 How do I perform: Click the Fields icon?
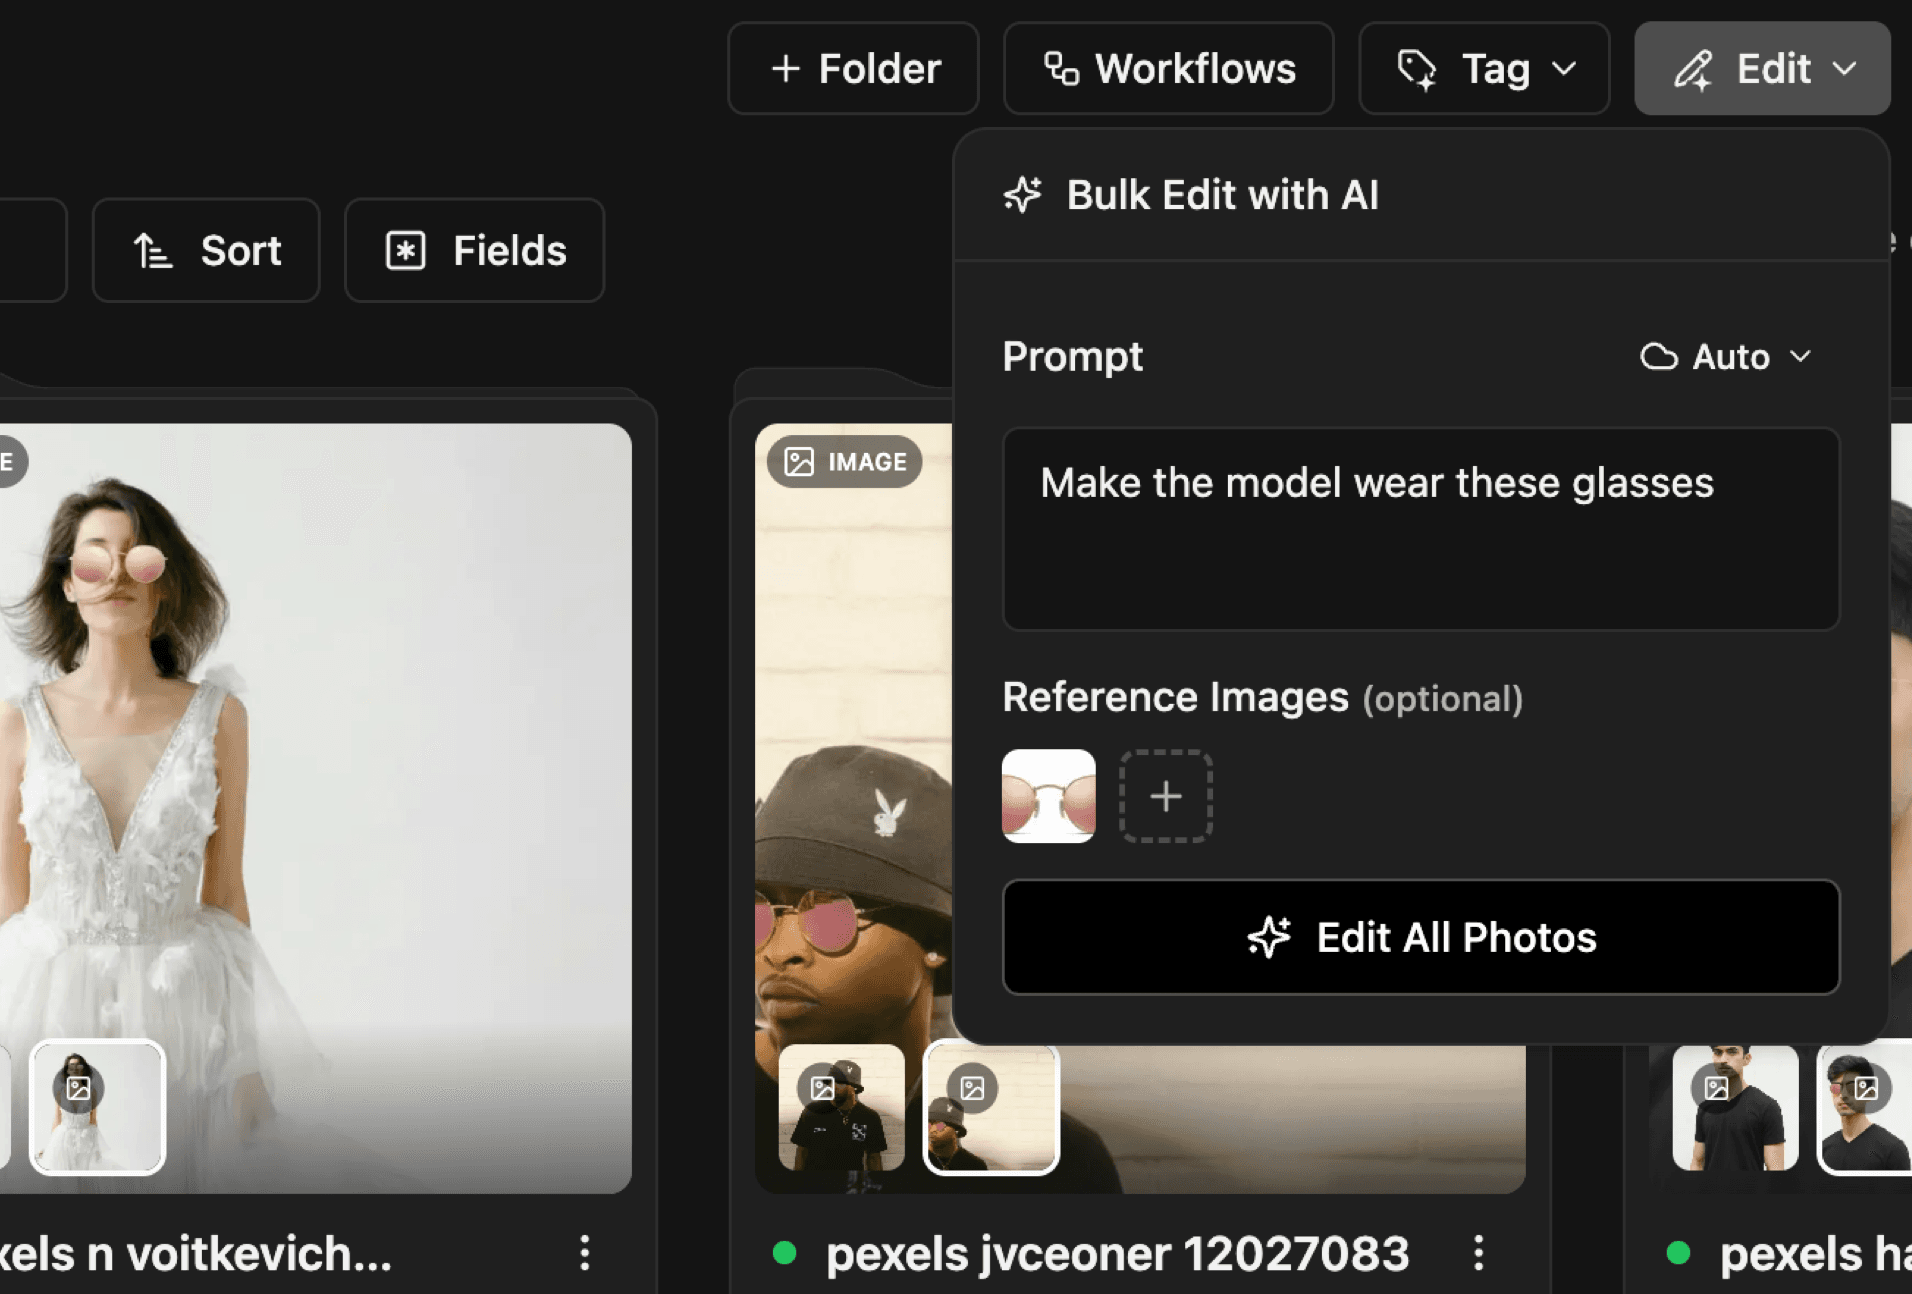click(405, 250)
